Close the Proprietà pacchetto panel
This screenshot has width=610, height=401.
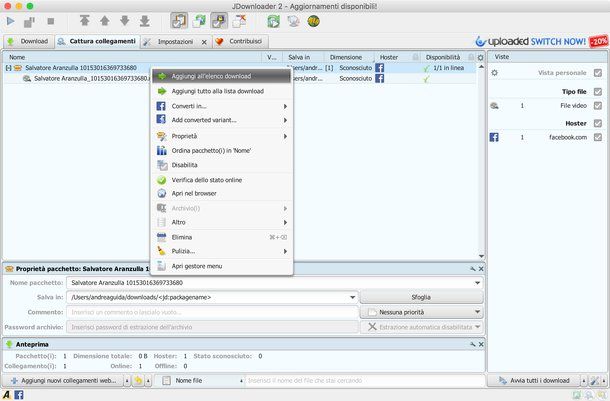[x=481, y=269]
